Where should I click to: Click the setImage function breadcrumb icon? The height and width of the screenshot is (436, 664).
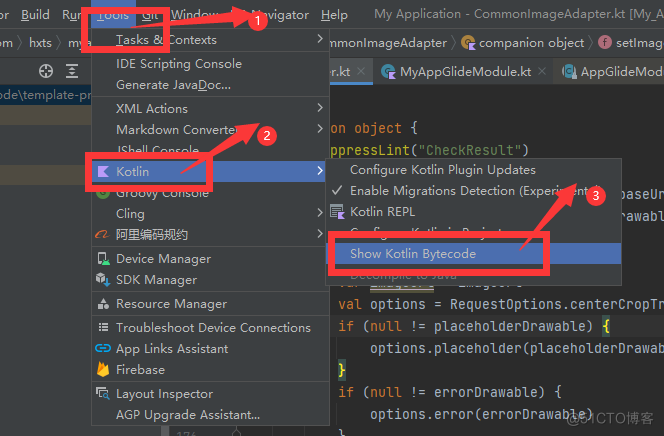(x=605, y=42)
